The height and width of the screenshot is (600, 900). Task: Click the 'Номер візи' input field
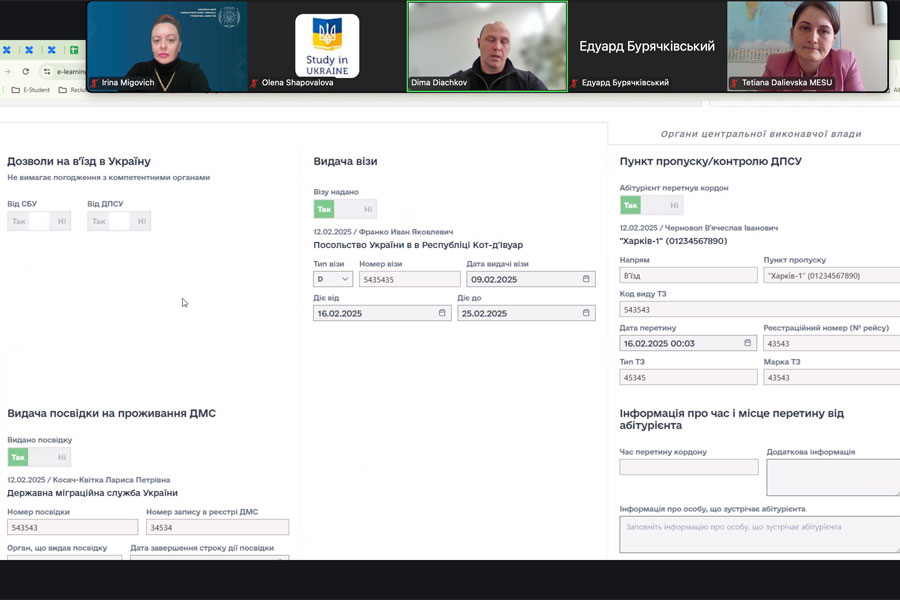click(409, 279)
